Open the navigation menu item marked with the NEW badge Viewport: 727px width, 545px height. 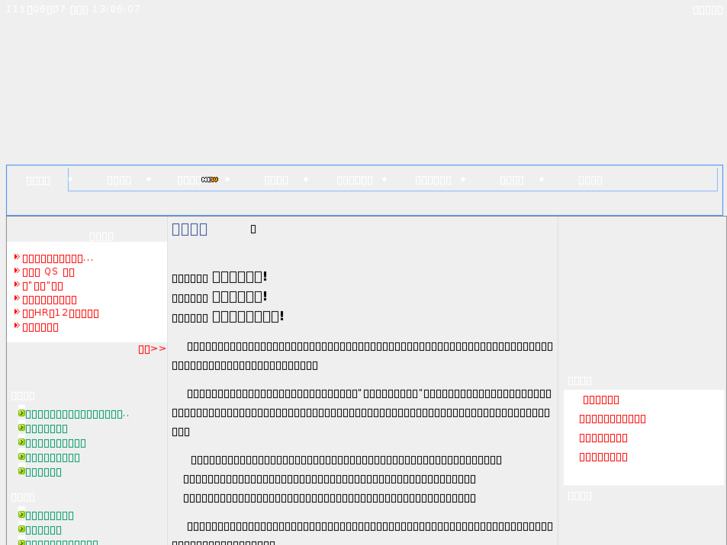(189, 180)
